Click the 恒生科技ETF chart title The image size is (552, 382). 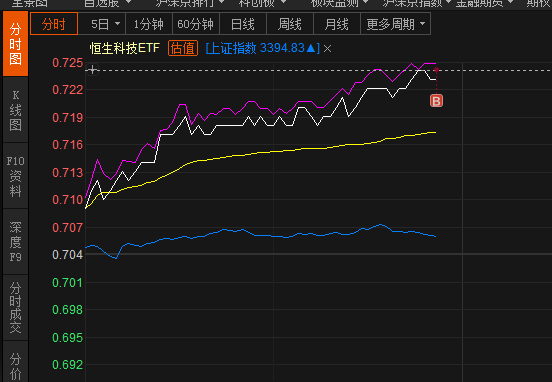pos(125,48)
